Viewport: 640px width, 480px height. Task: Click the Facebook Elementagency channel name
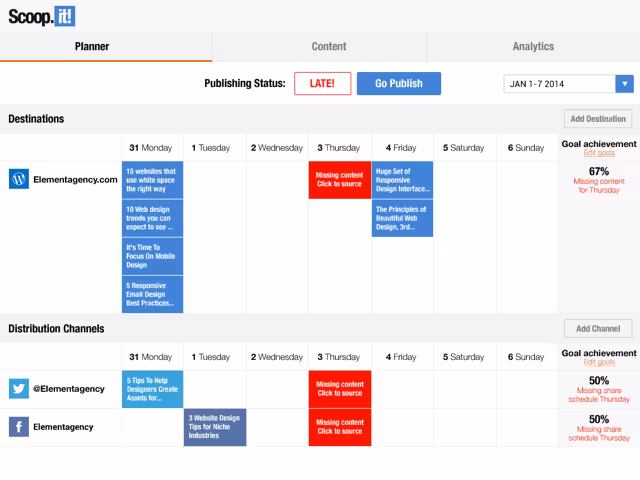pyautogui.click(x=63, y=427)
